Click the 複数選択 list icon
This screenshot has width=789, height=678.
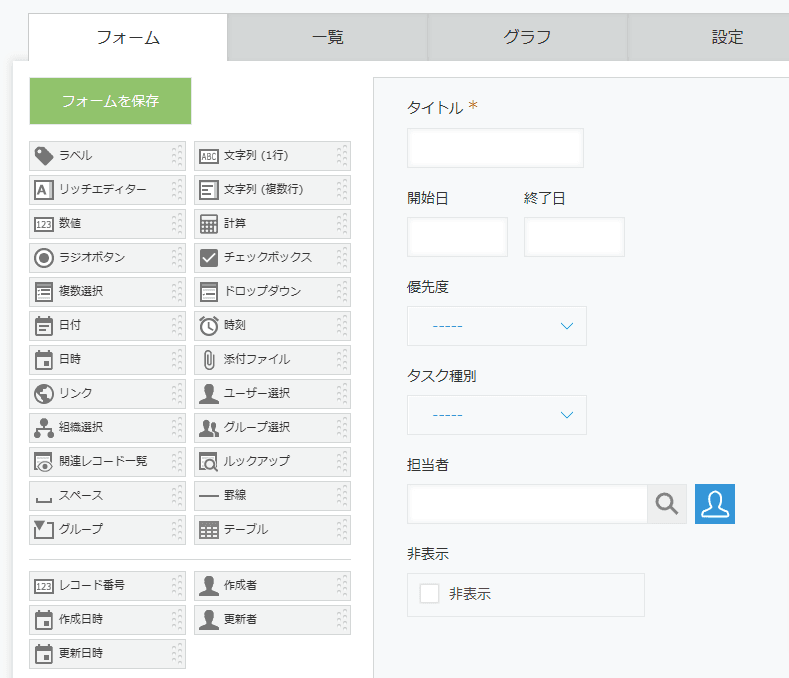(44, 291)
